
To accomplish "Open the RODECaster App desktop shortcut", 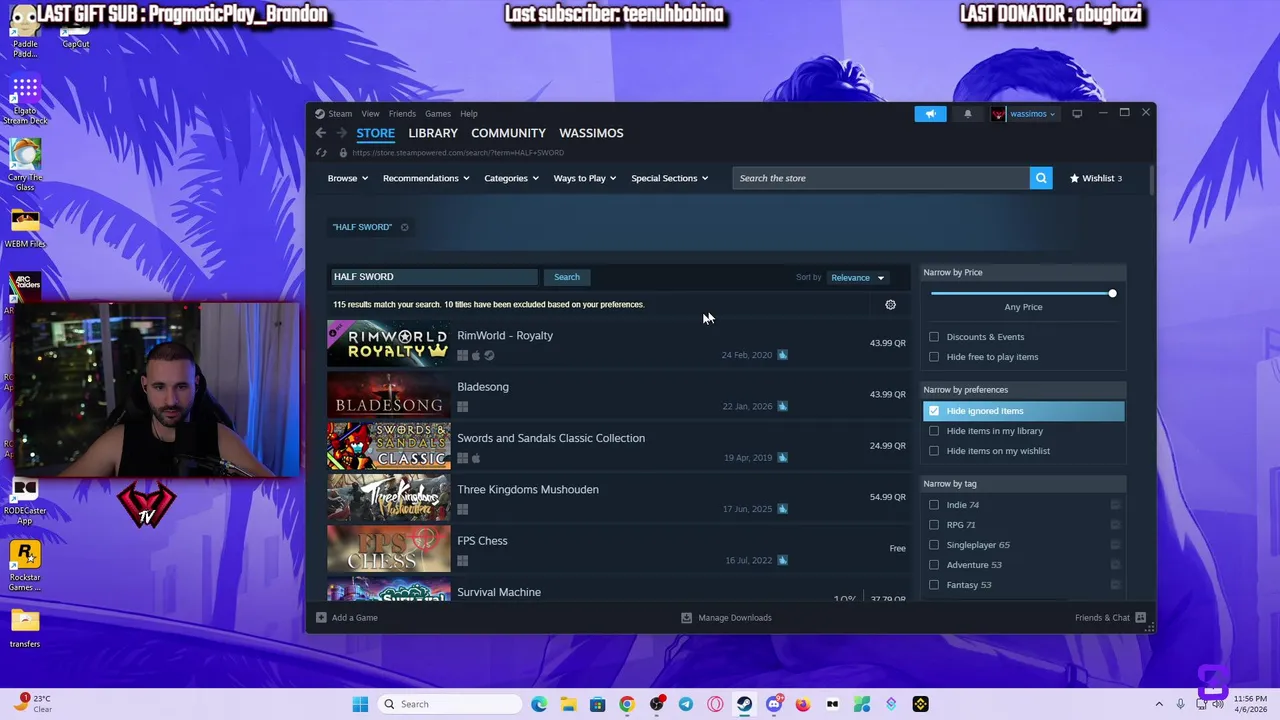I will click(25, 501).
